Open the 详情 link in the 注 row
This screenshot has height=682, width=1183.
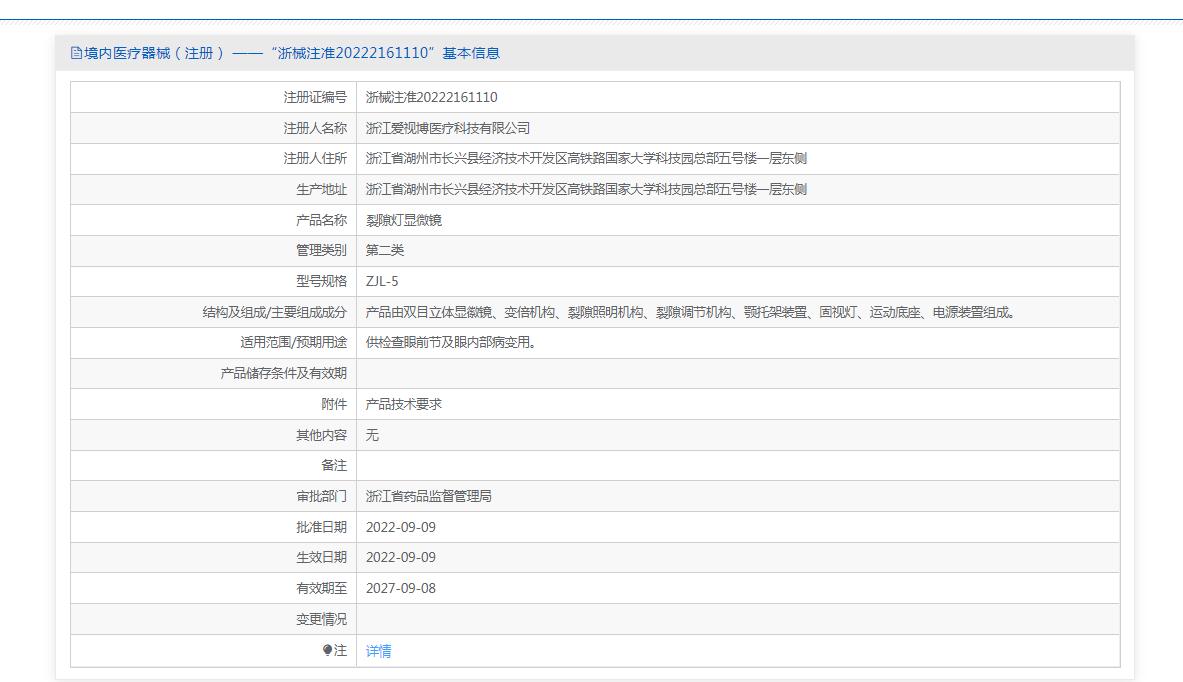pos(379,651)
